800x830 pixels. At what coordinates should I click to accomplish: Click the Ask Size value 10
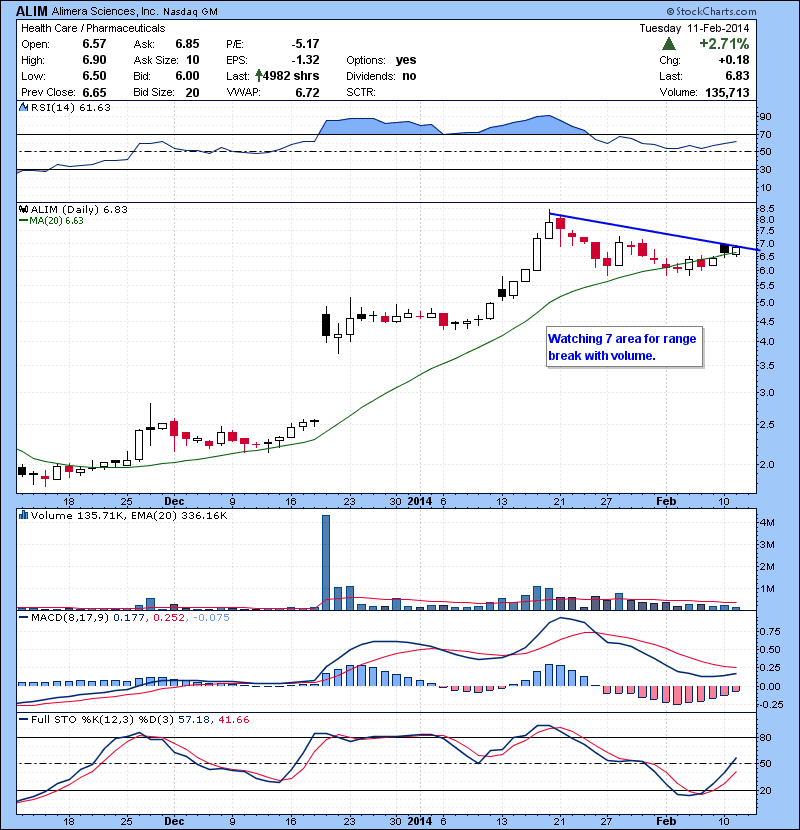coord(193,60)
